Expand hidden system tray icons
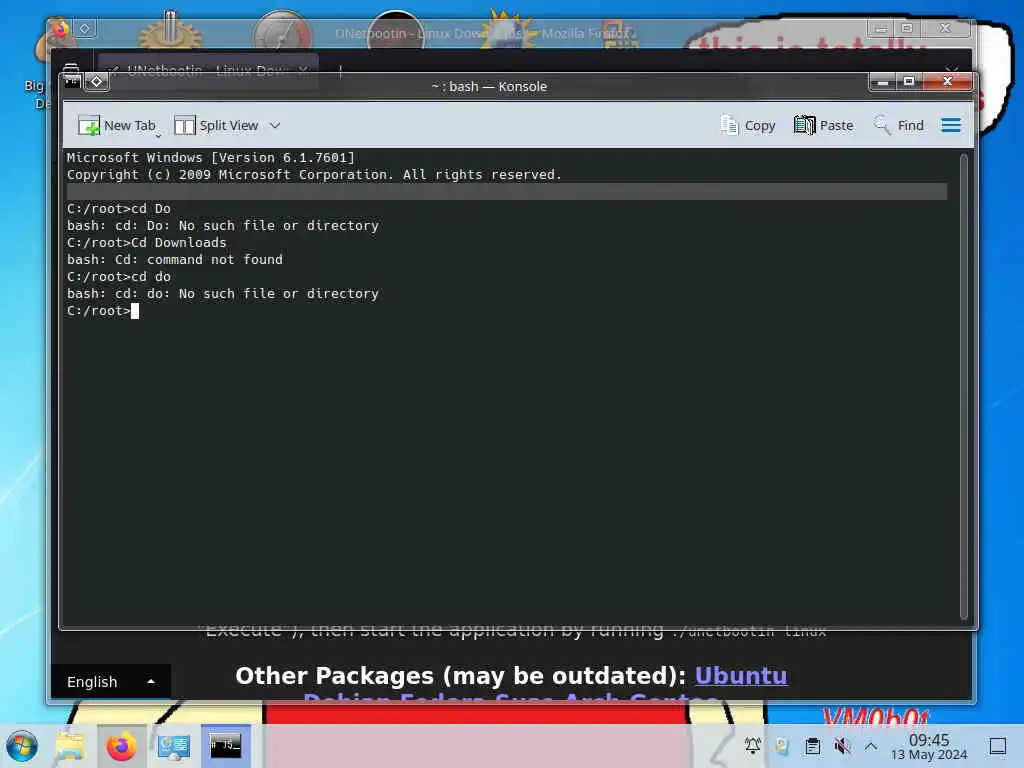Screen dimensions: 1024x768 point(871,746)
